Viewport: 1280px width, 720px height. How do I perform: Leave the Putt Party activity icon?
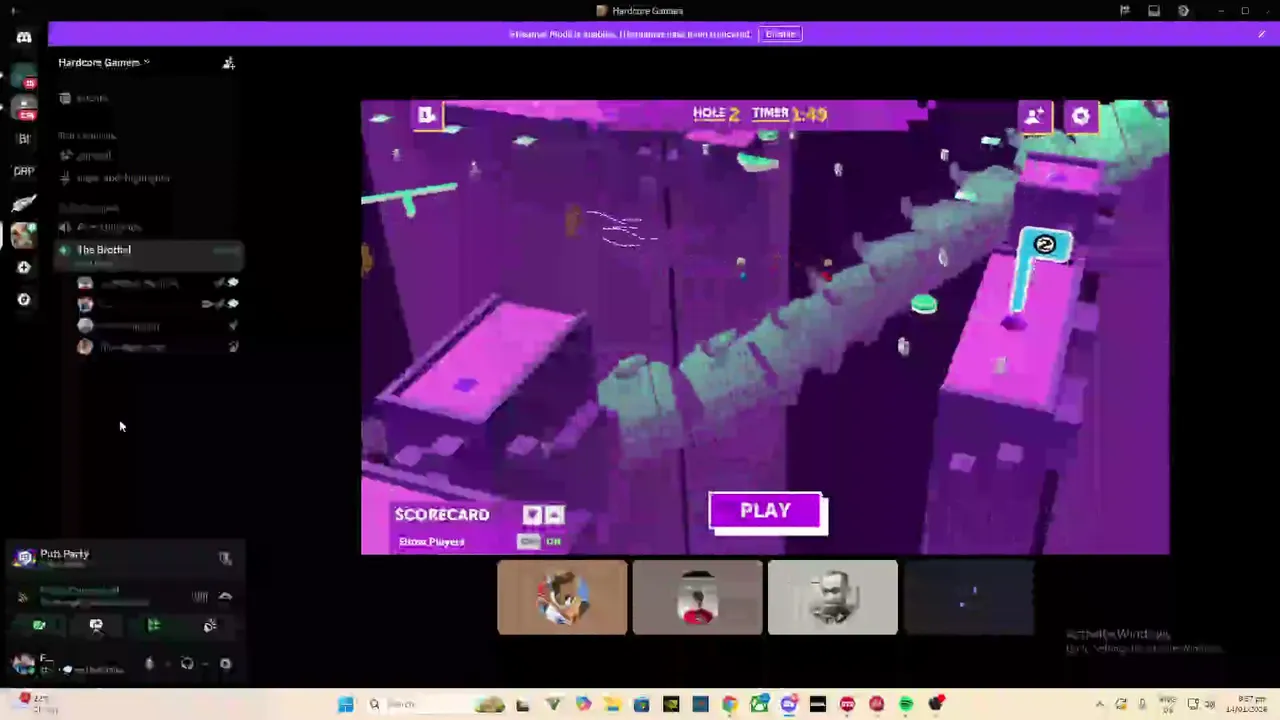[x=225, y=558]
